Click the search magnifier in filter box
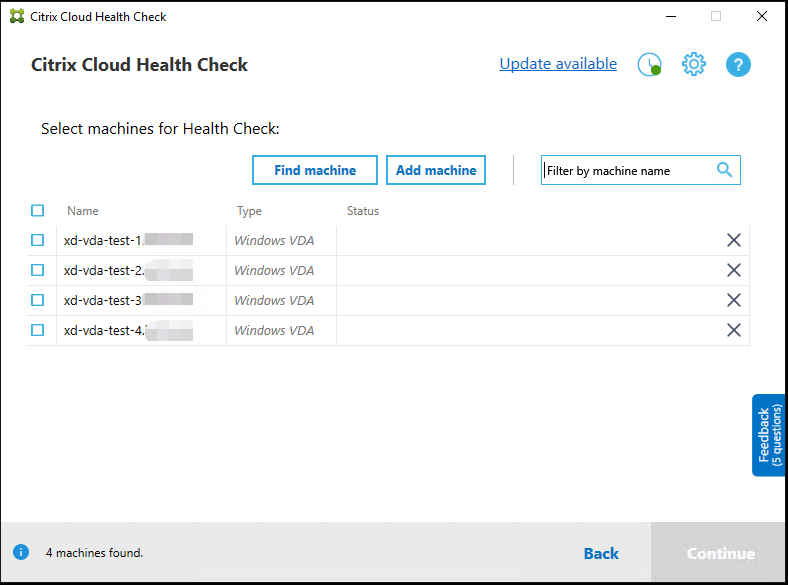 725,170
